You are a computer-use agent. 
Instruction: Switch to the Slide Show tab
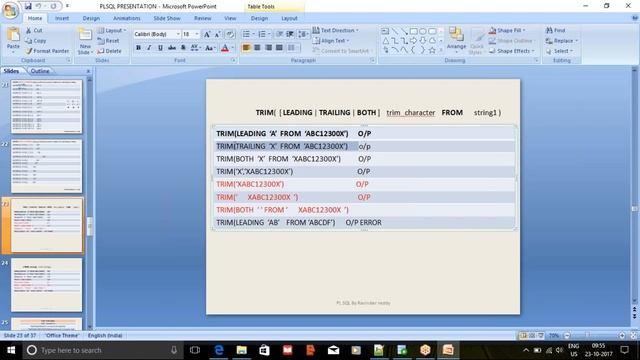pyautogui.click(x=167, y=18)
